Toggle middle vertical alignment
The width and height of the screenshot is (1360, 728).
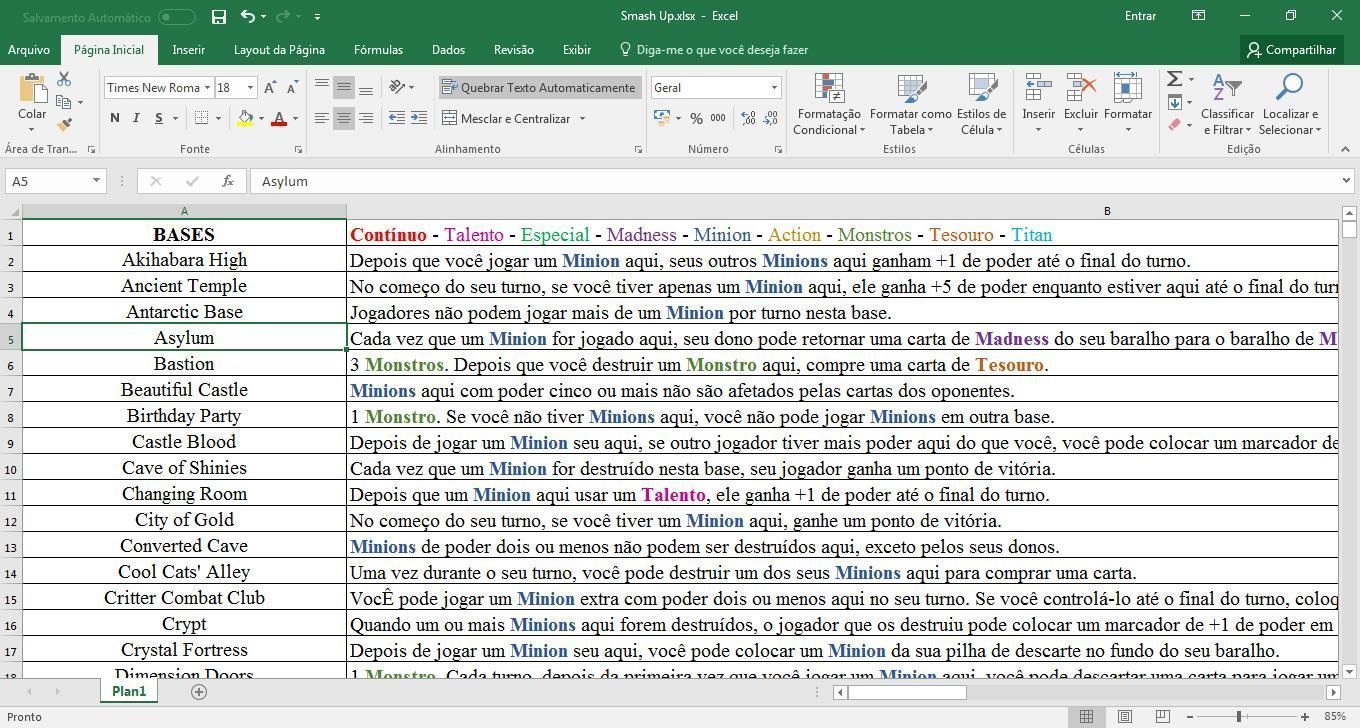pyautogui.click(x=343, y=88)
